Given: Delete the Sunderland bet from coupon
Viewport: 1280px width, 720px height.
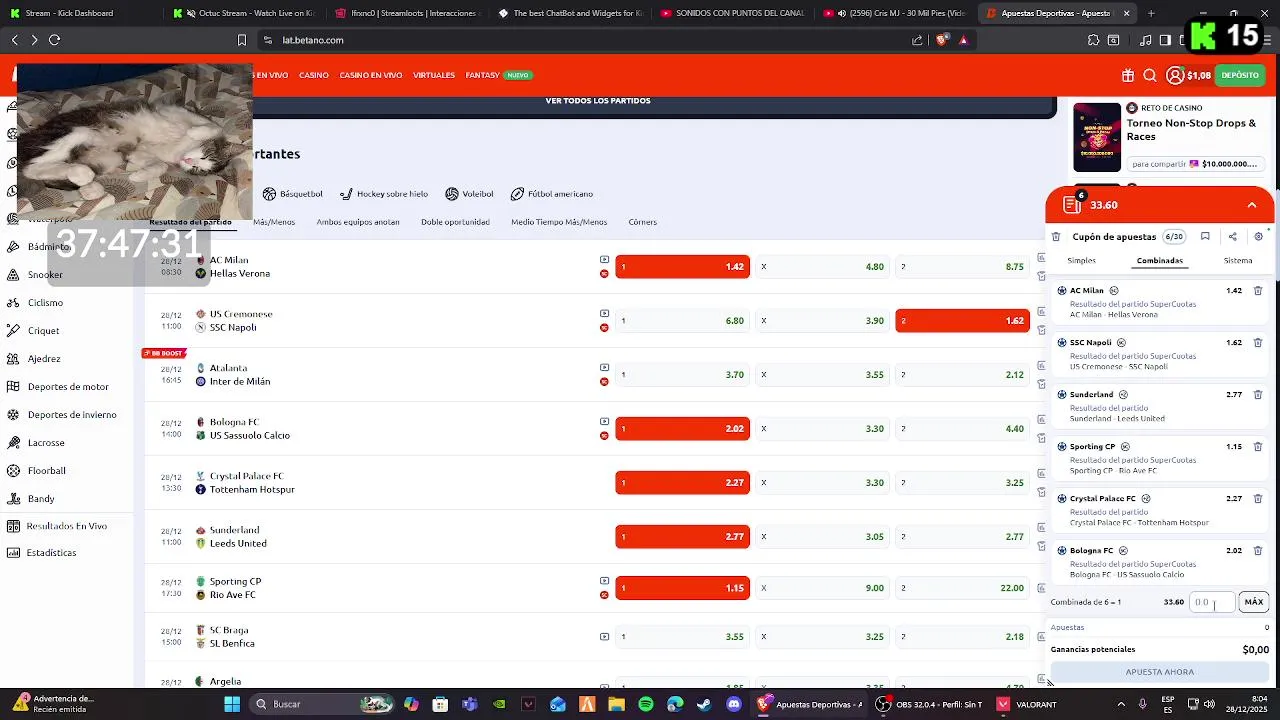Looking at the screenshot, I should click(1258, 395).
